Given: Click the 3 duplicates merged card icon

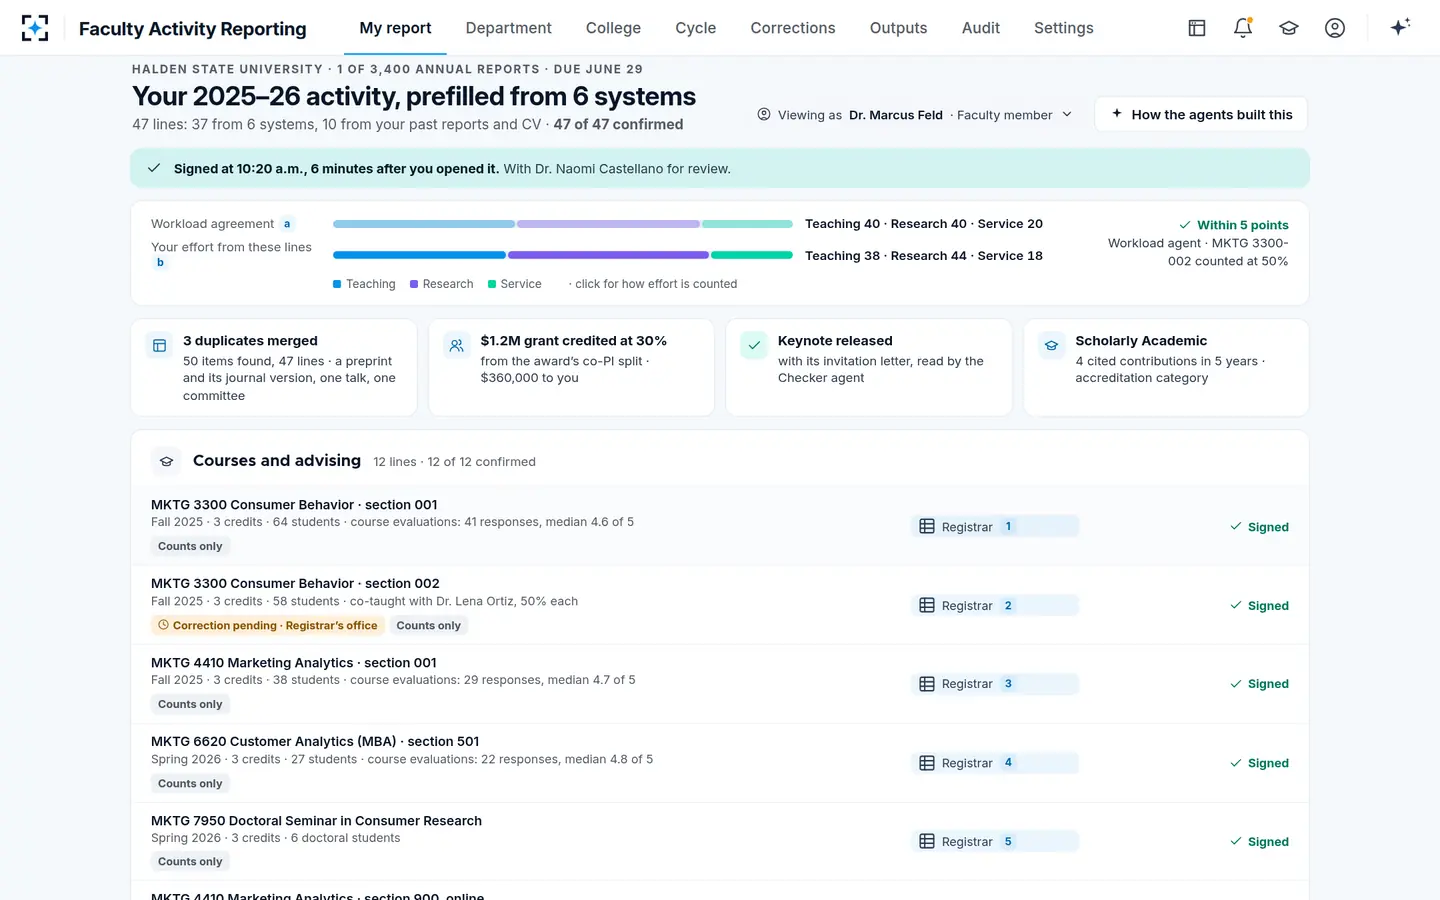Looking at the screenshot, I should click(x=159, y=346).
